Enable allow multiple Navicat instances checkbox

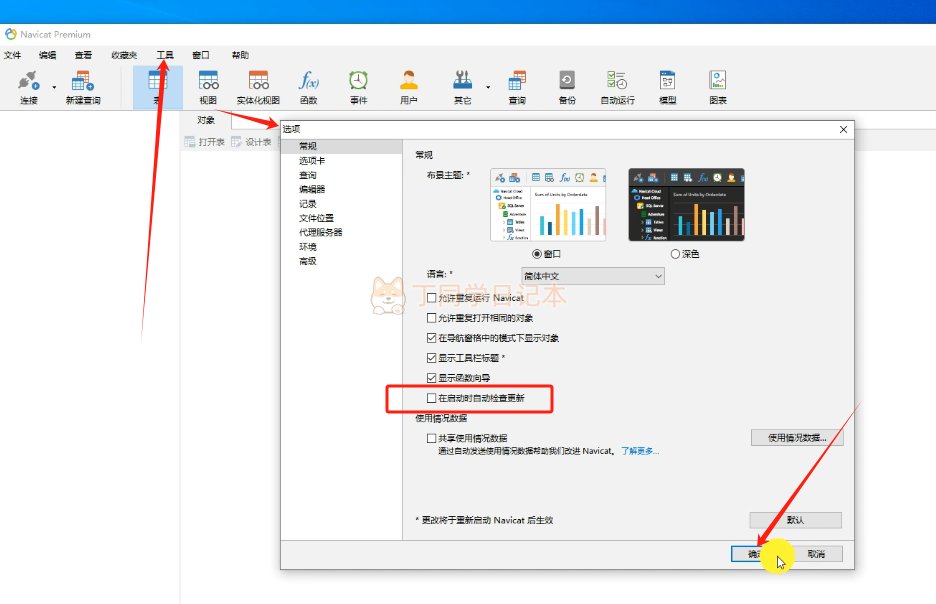[432, 298]
